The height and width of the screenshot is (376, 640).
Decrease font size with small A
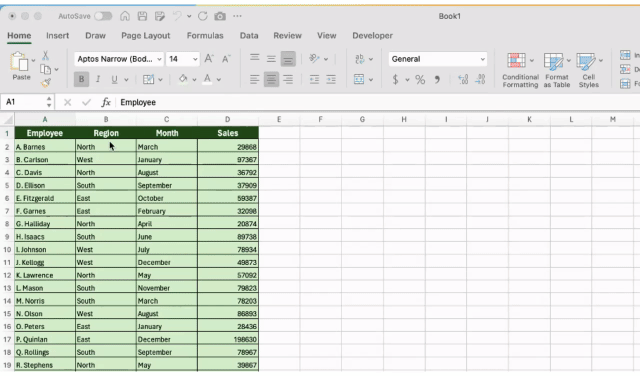click(x=226, y=59)
